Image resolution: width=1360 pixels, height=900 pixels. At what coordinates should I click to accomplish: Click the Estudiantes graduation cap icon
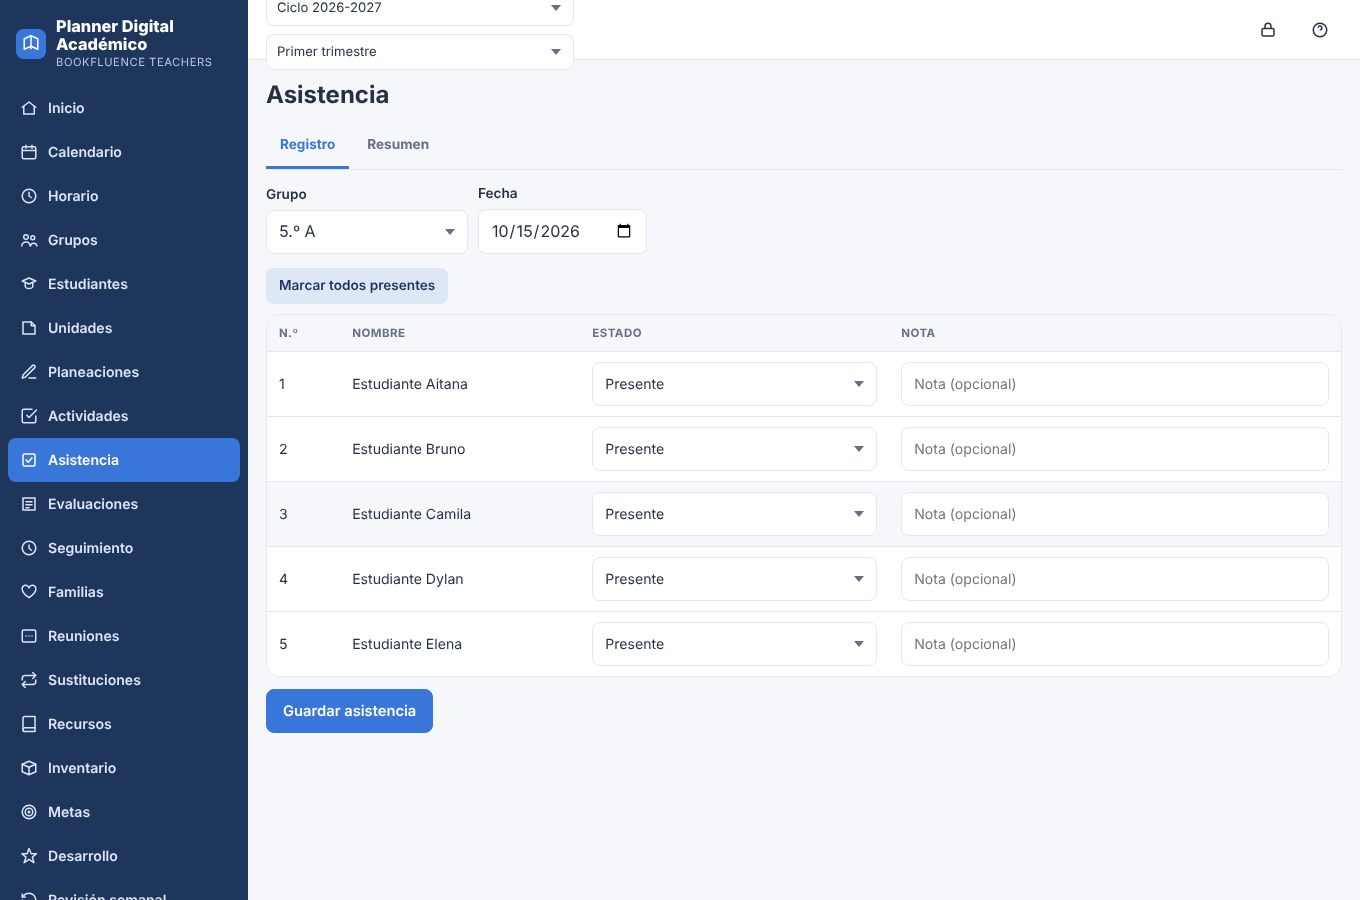[29, 284]
